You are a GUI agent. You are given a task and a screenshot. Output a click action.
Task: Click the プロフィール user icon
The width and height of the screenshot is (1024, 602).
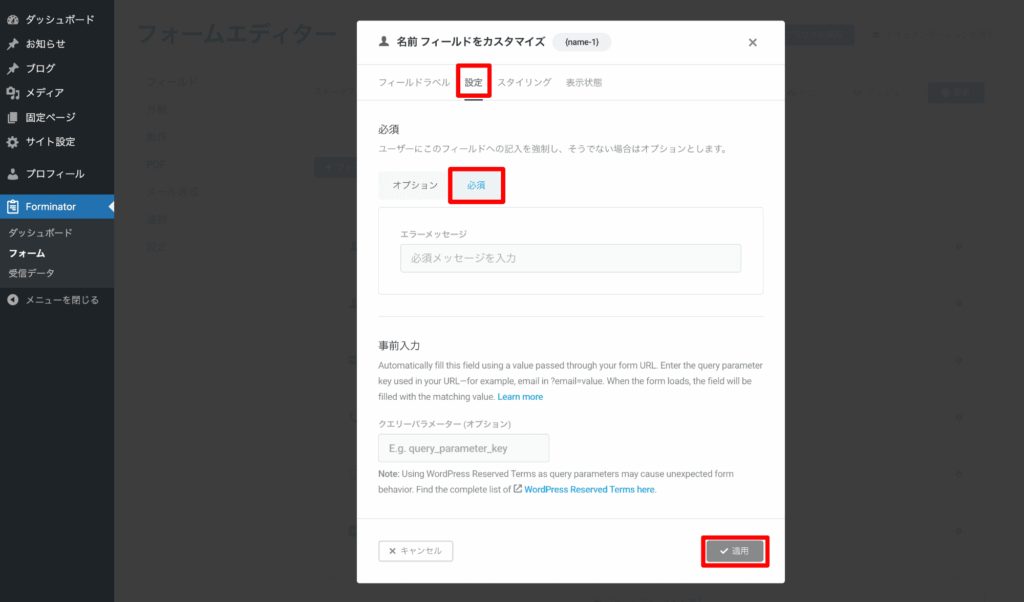tap(12, 174)
